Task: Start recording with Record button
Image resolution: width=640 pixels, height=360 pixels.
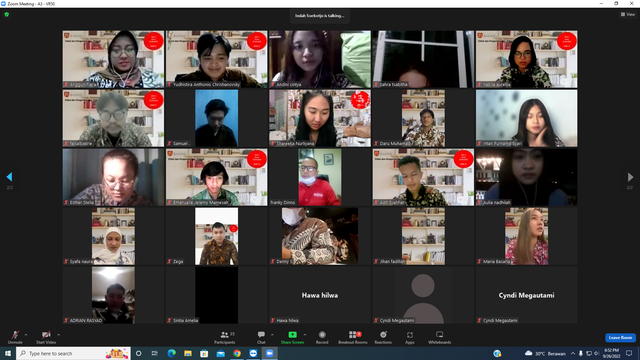Action: pyautogui.click(x=322, y=337)
